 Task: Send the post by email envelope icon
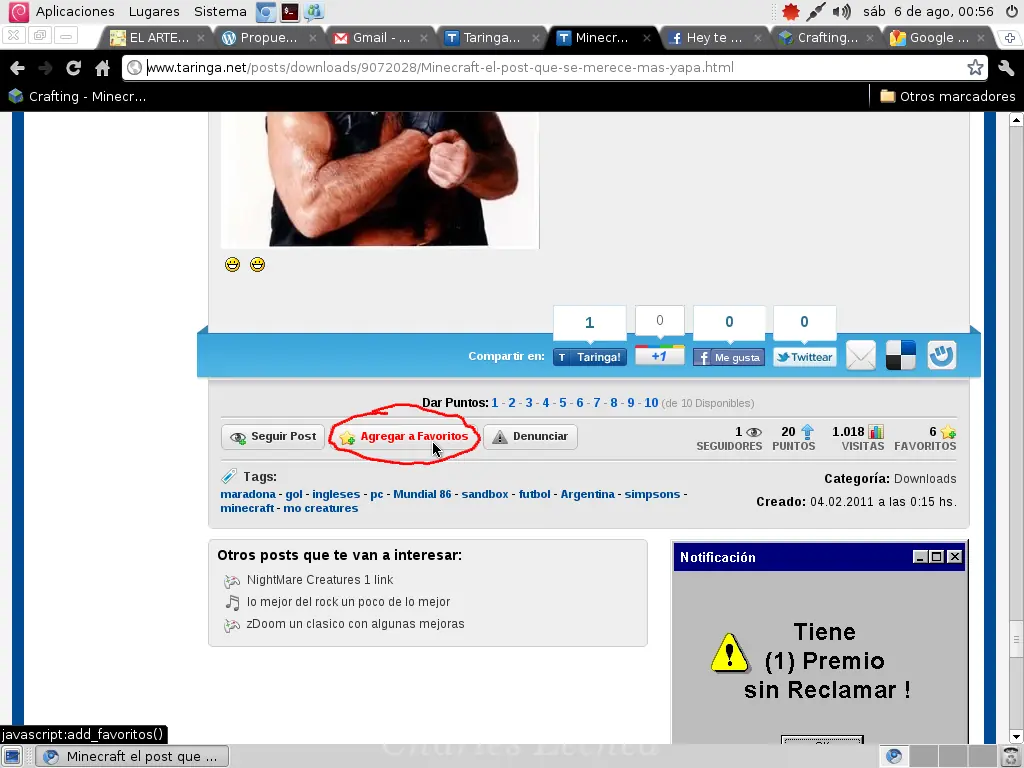coord(861,356)
